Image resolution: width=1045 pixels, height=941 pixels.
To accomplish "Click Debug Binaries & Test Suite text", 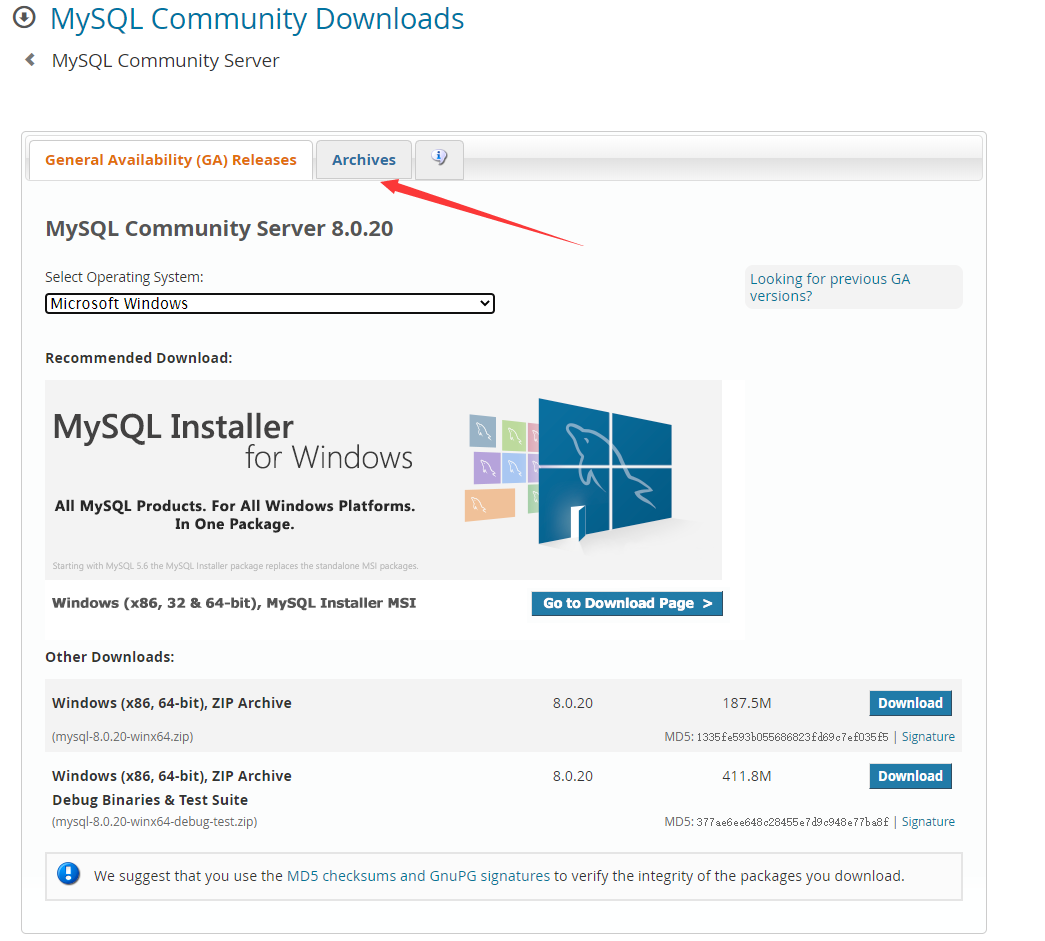I will click(x=150, y=800).
